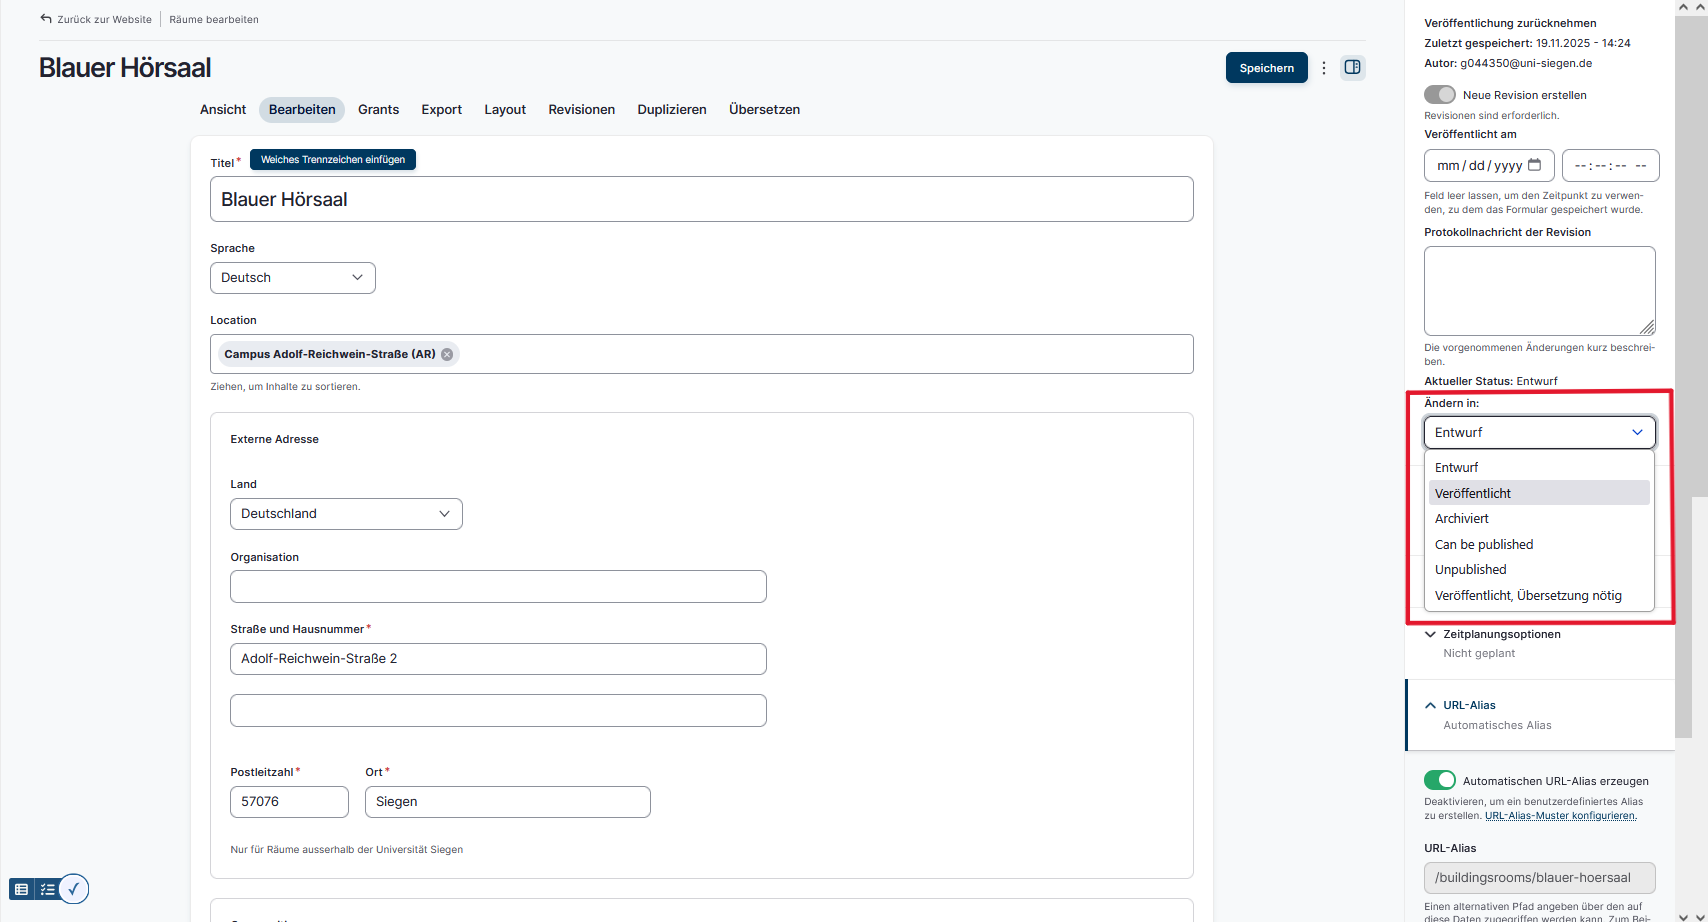
Task: Click the three-dot menu beside Speichern
Action: (x=1324, y=67)
